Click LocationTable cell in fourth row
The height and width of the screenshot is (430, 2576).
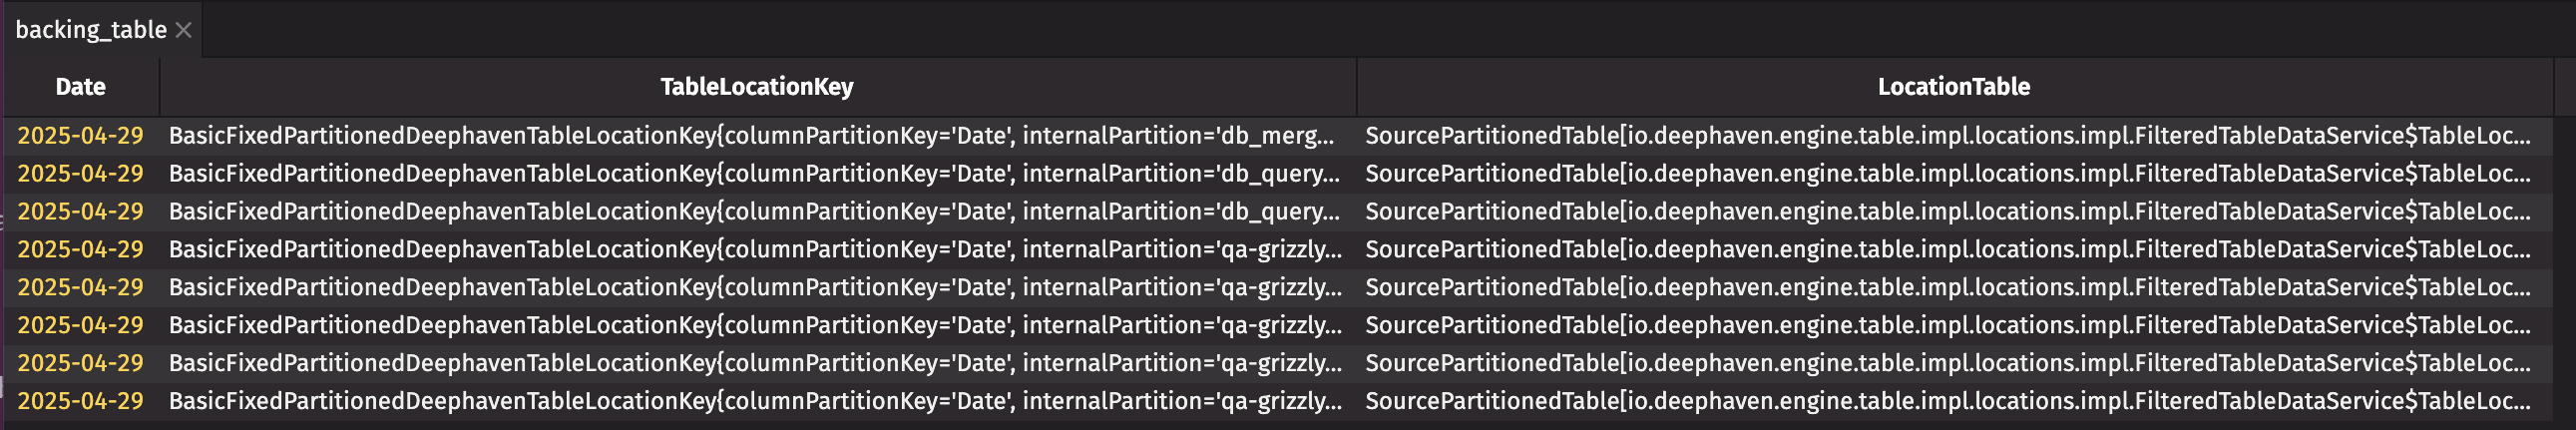coord(1947,250)
